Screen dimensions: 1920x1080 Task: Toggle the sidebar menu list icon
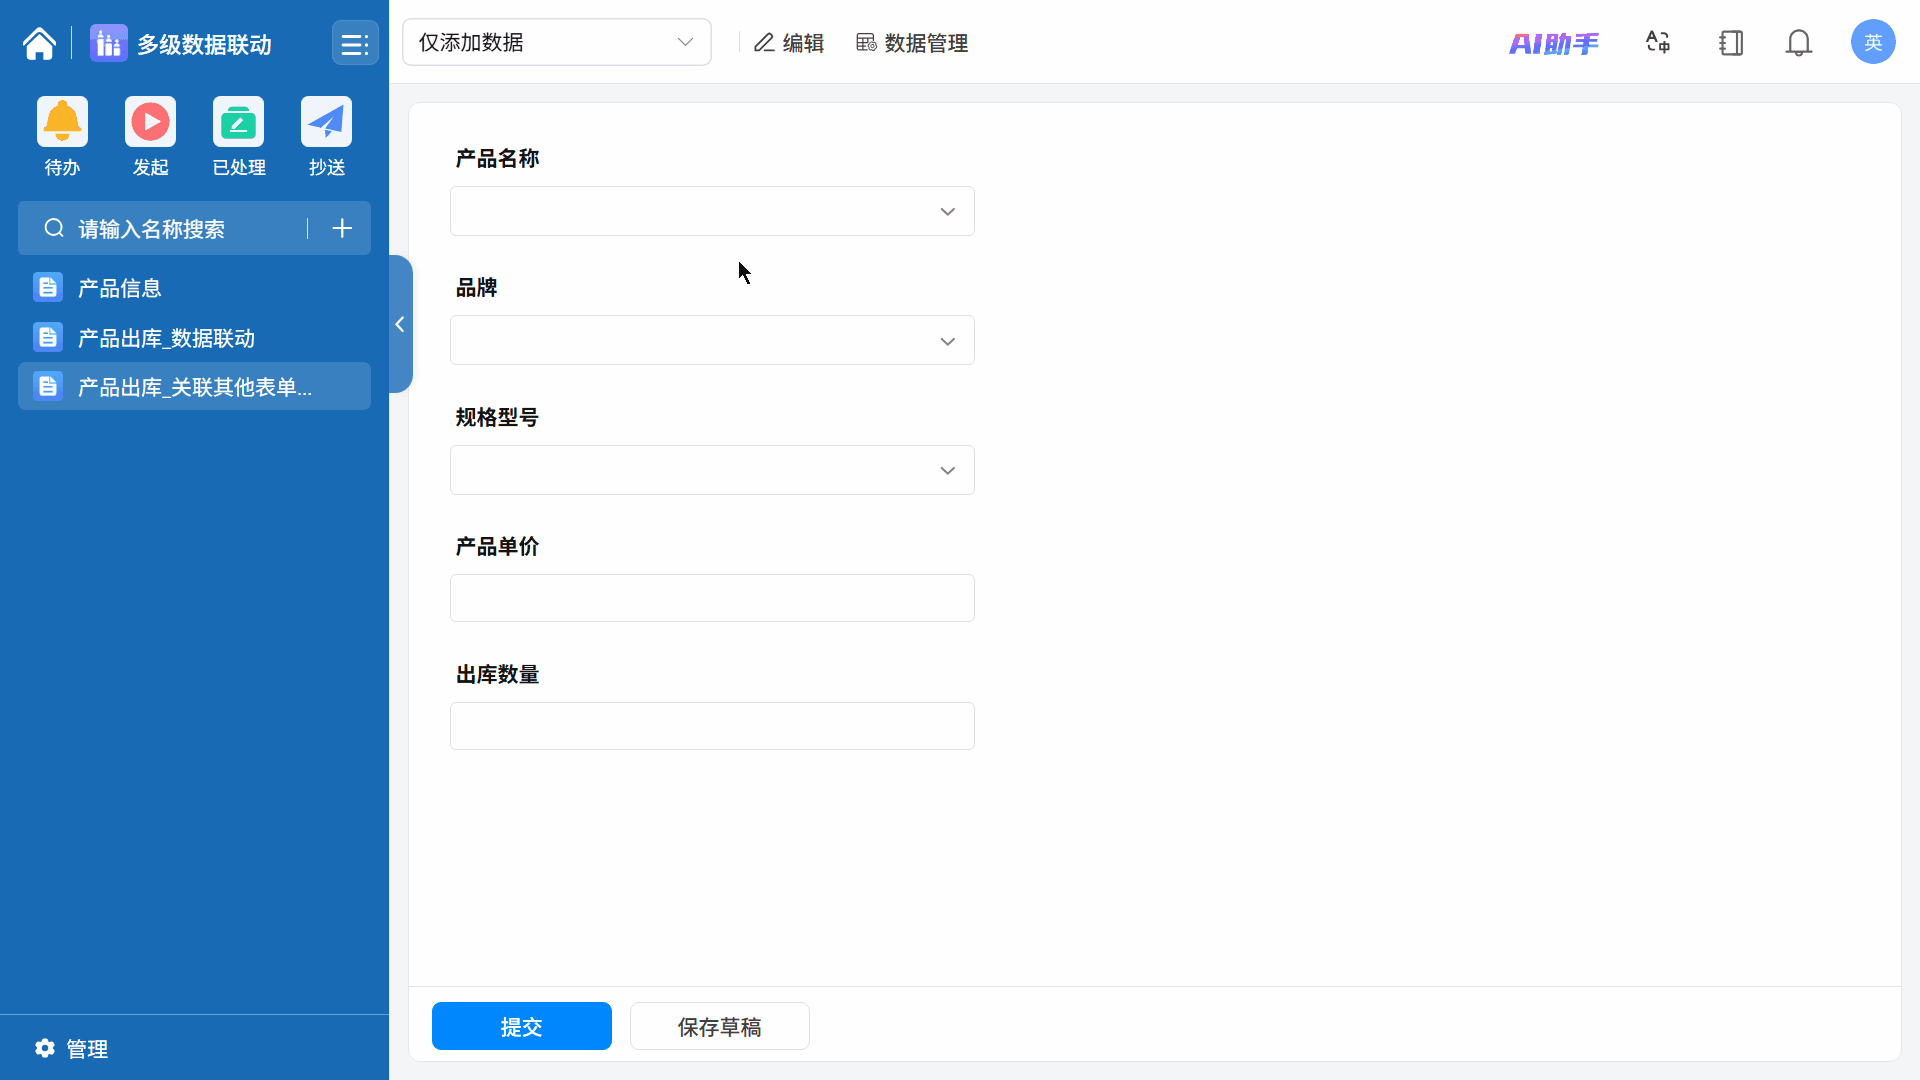[x=354, y=44]
